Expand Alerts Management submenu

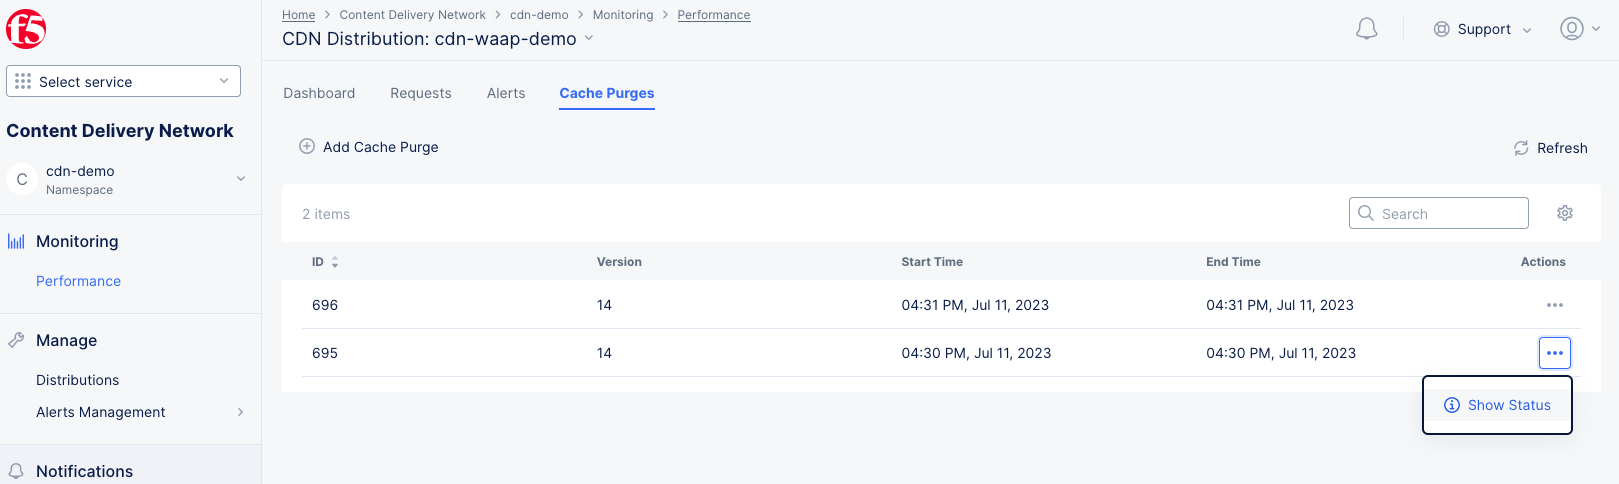point(240,412)
